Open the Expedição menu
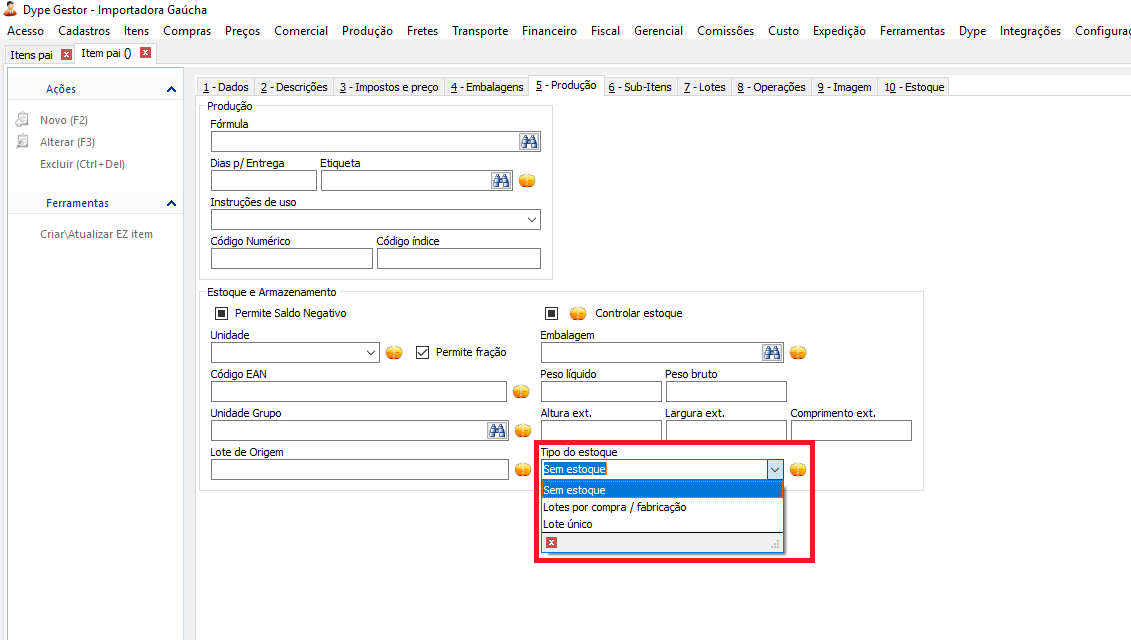Viewport: 1131px width, 640px height. point(839,31)
